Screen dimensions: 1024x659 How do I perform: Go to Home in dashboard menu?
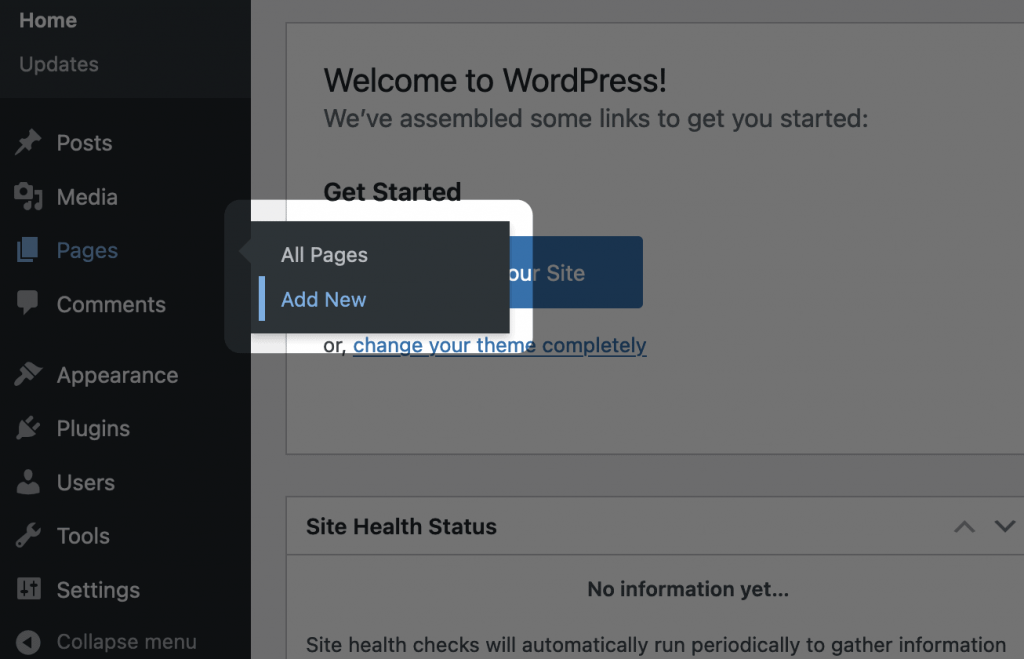tap(48, 20)
